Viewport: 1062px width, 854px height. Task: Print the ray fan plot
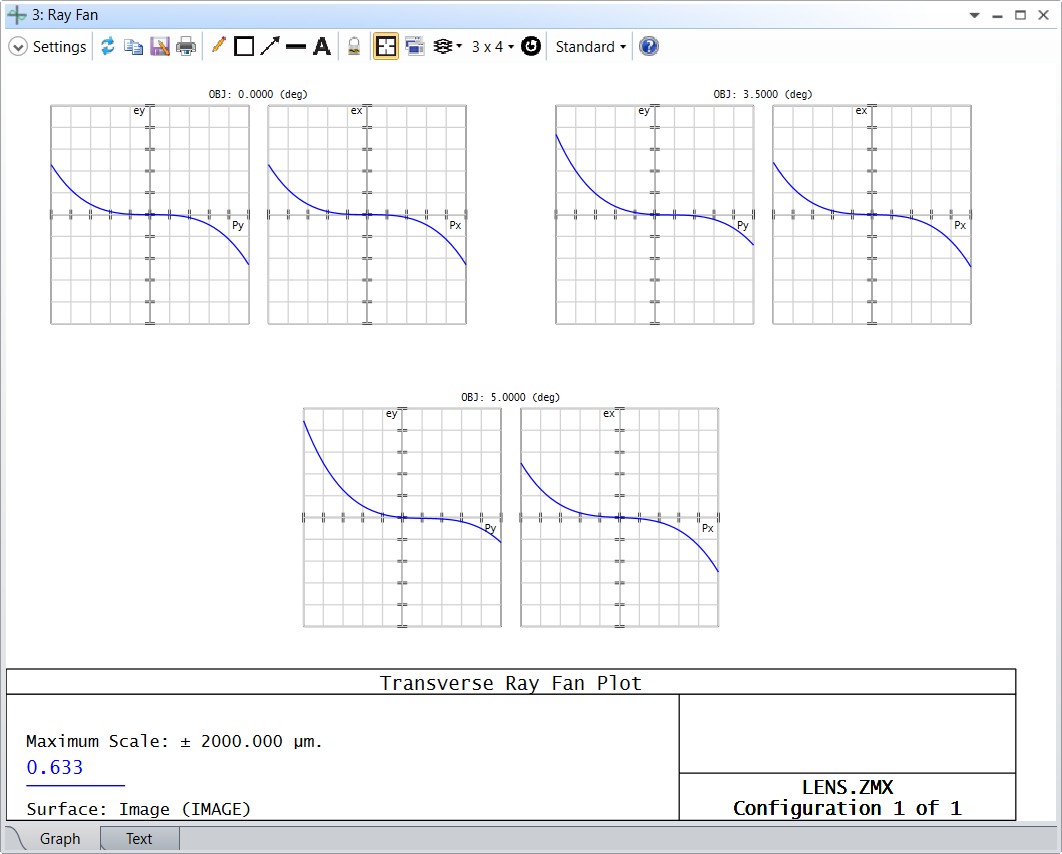[186, 46]
